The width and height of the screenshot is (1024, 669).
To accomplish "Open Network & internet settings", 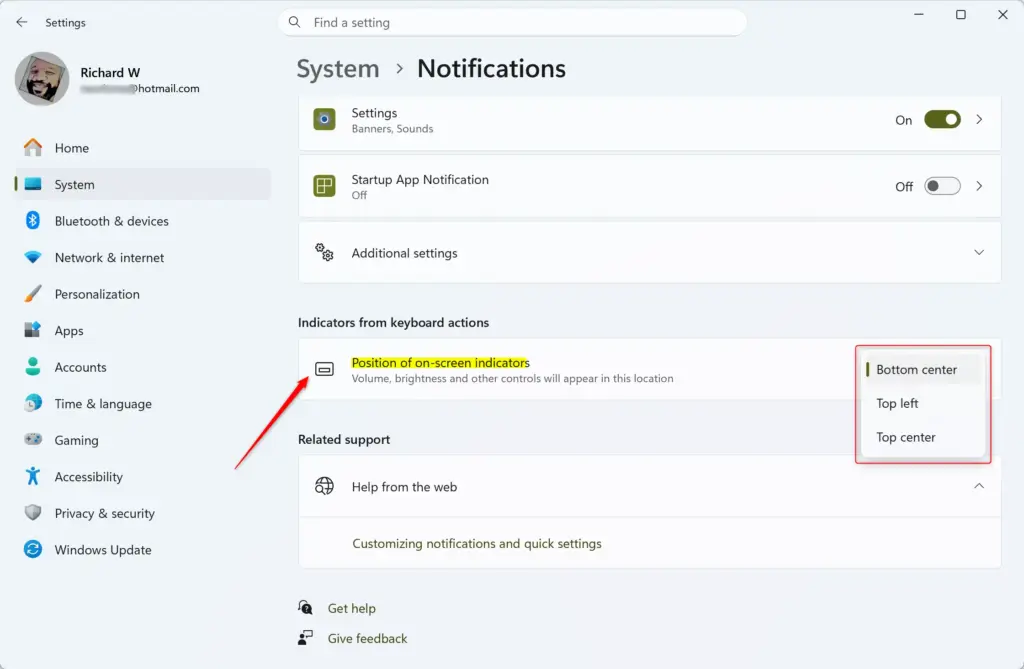I will click(x=143, y=257).
